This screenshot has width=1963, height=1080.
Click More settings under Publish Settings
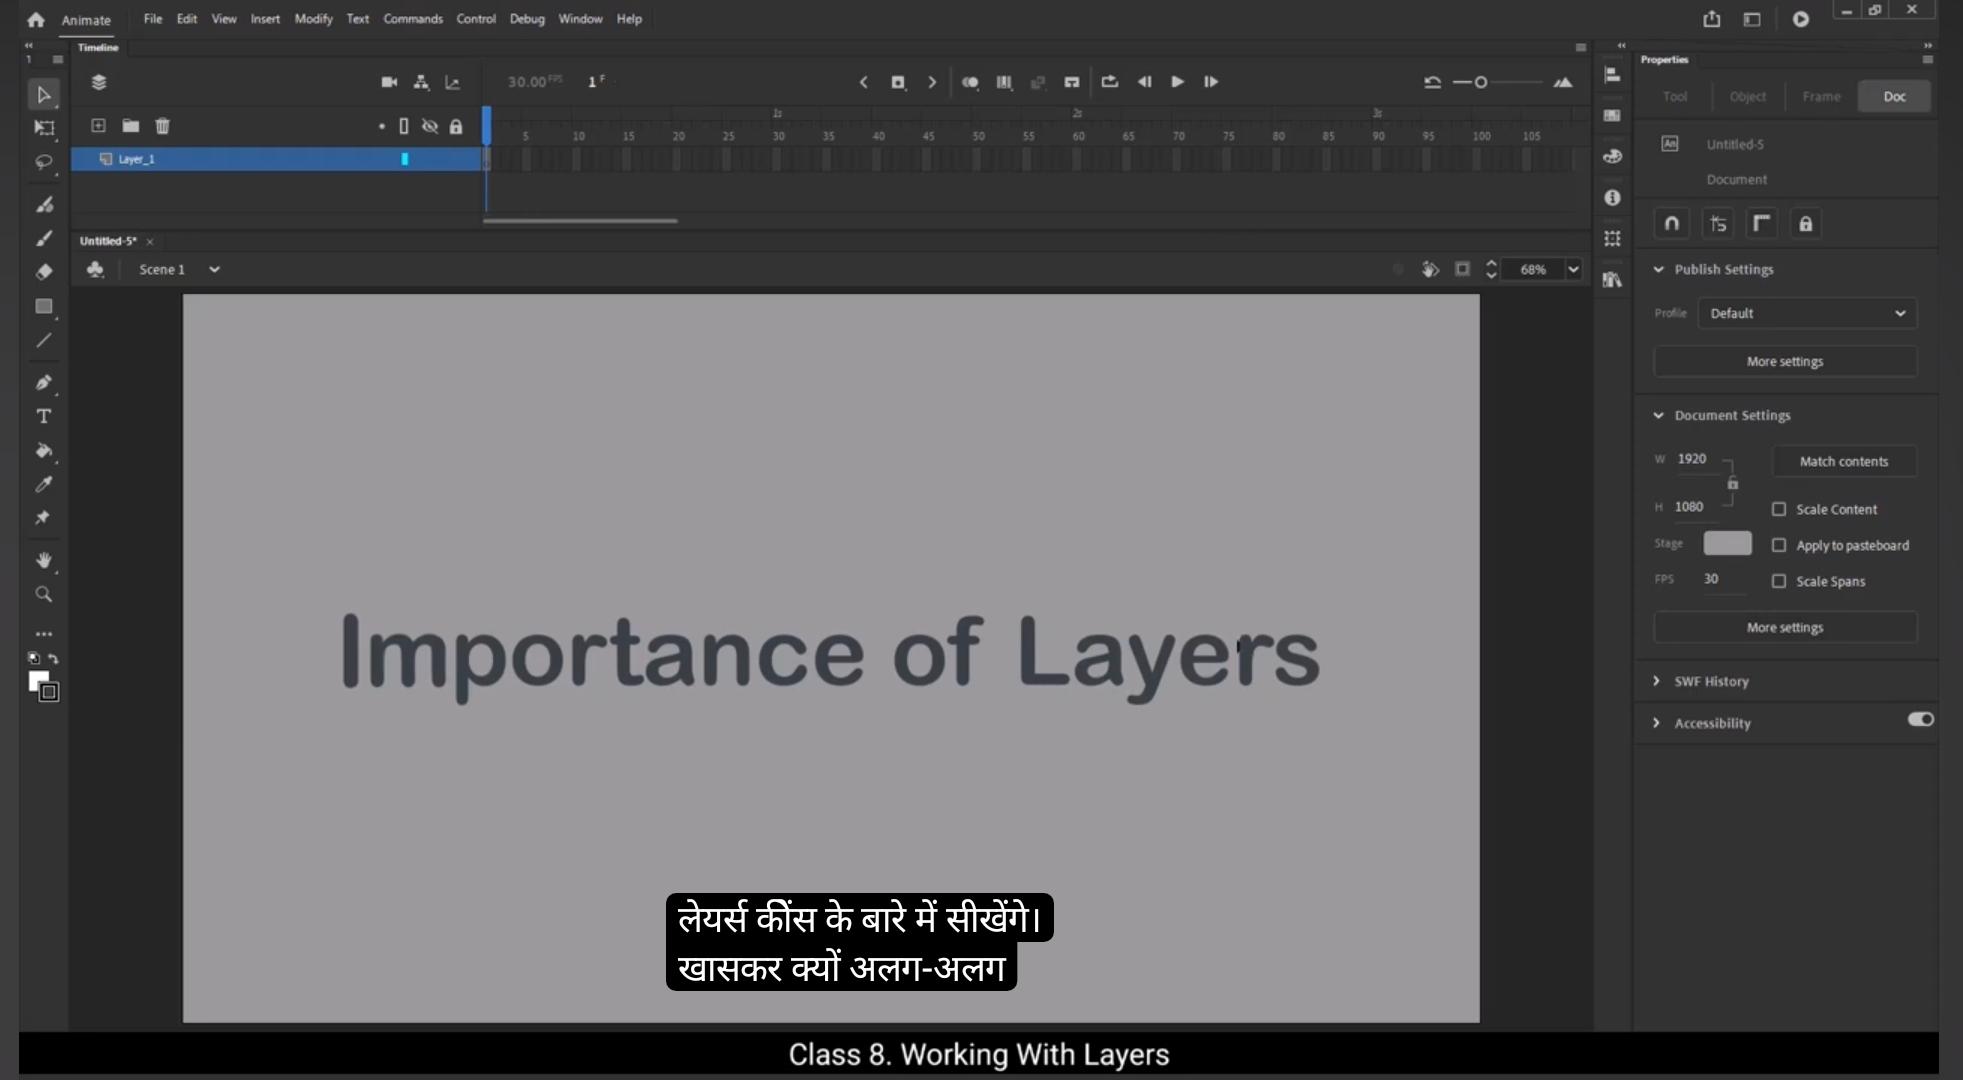pos(1785,362)
